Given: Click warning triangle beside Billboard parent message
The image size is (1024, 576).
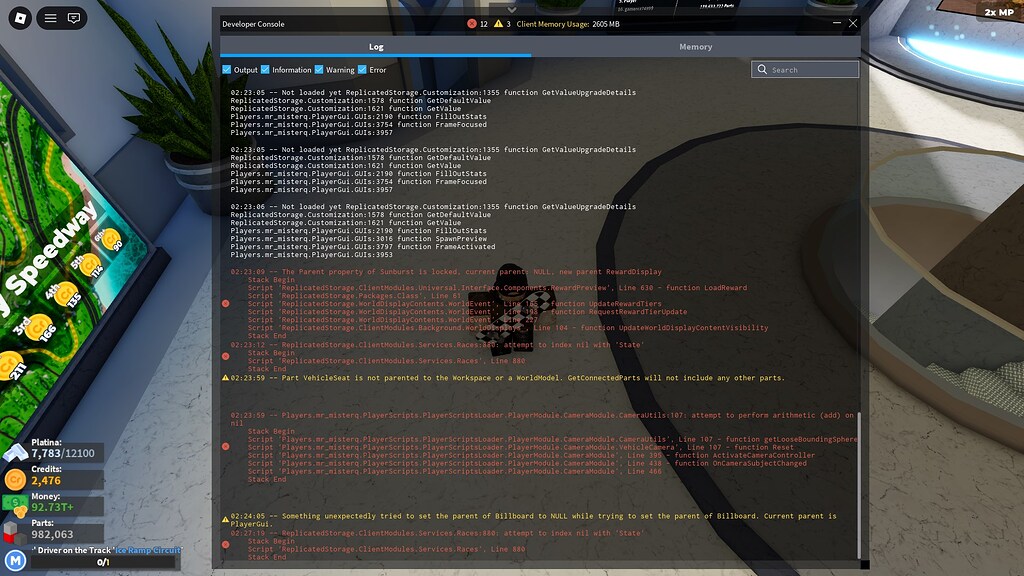Looking at the screenshot, I should (x=225, y=520).
